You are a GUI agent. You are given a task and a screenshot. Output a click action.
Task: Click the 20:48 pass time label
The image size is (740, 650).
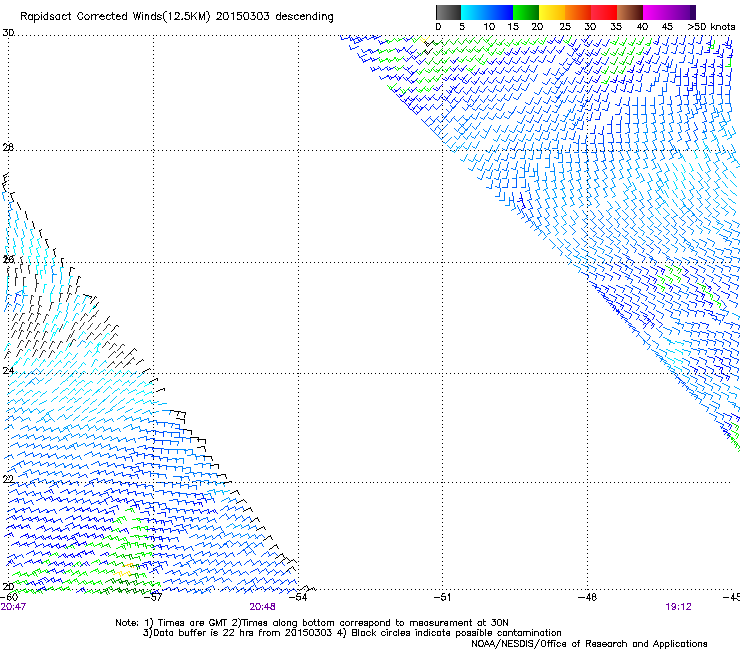(262, 607)
